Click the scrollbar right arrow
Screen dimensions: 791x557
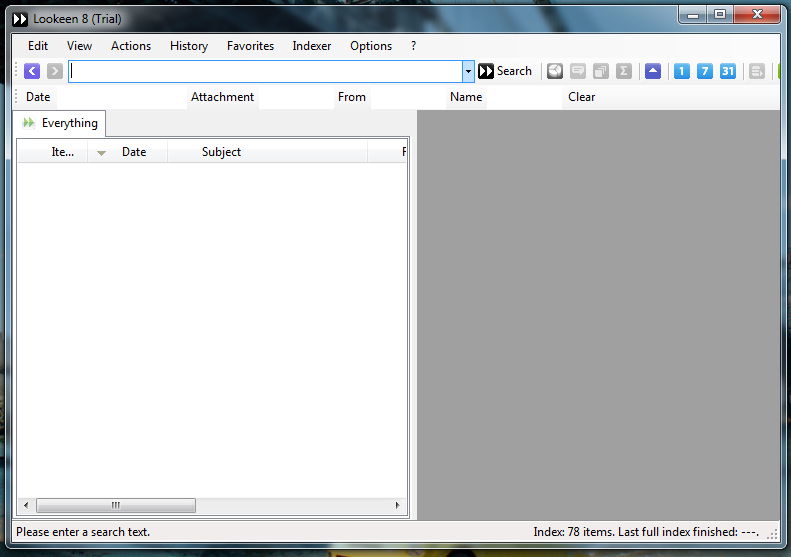tap(398, 505)
